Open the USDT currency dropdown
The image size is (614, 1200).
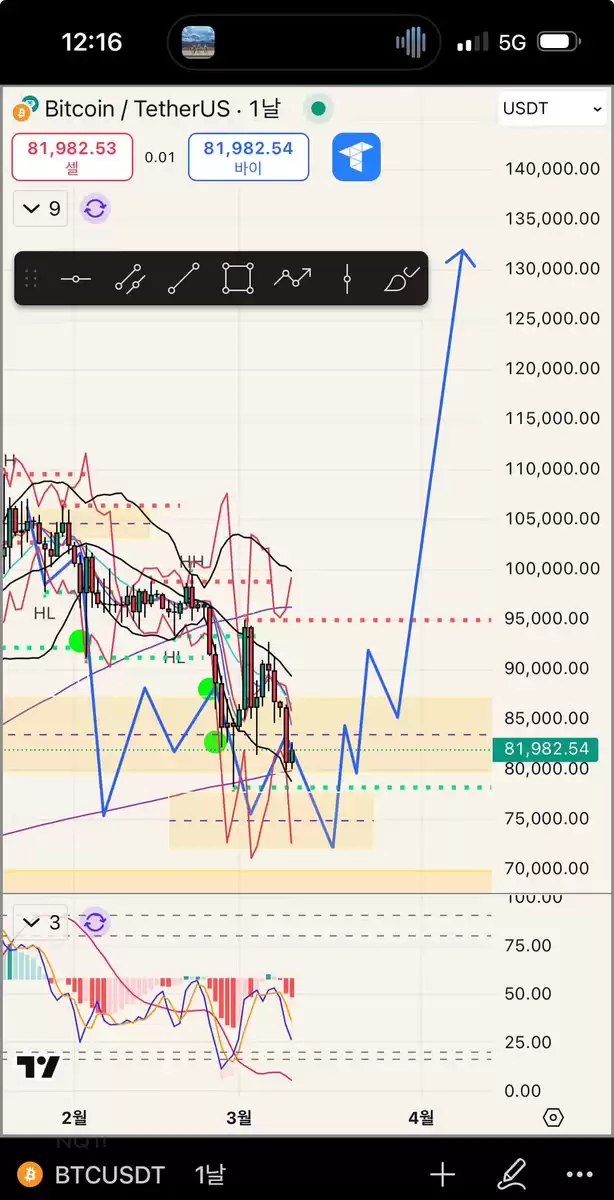click(x=553, y=108)
